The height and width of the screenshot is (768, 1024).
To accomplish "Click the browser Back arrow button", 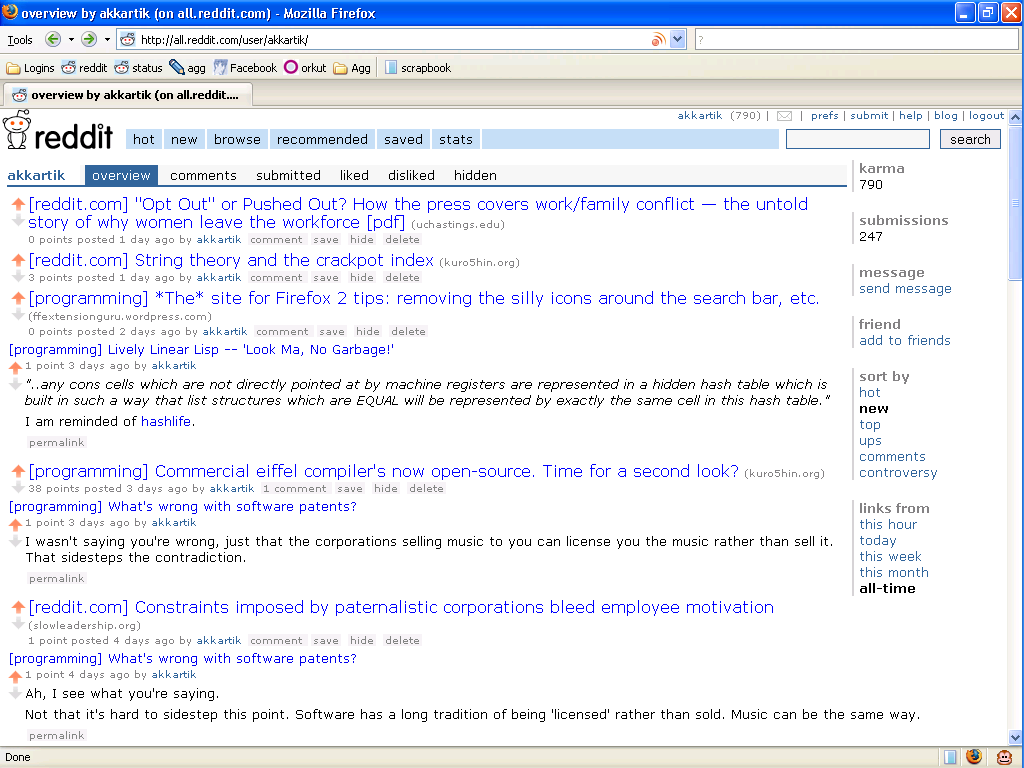I will tap(53, 40).
